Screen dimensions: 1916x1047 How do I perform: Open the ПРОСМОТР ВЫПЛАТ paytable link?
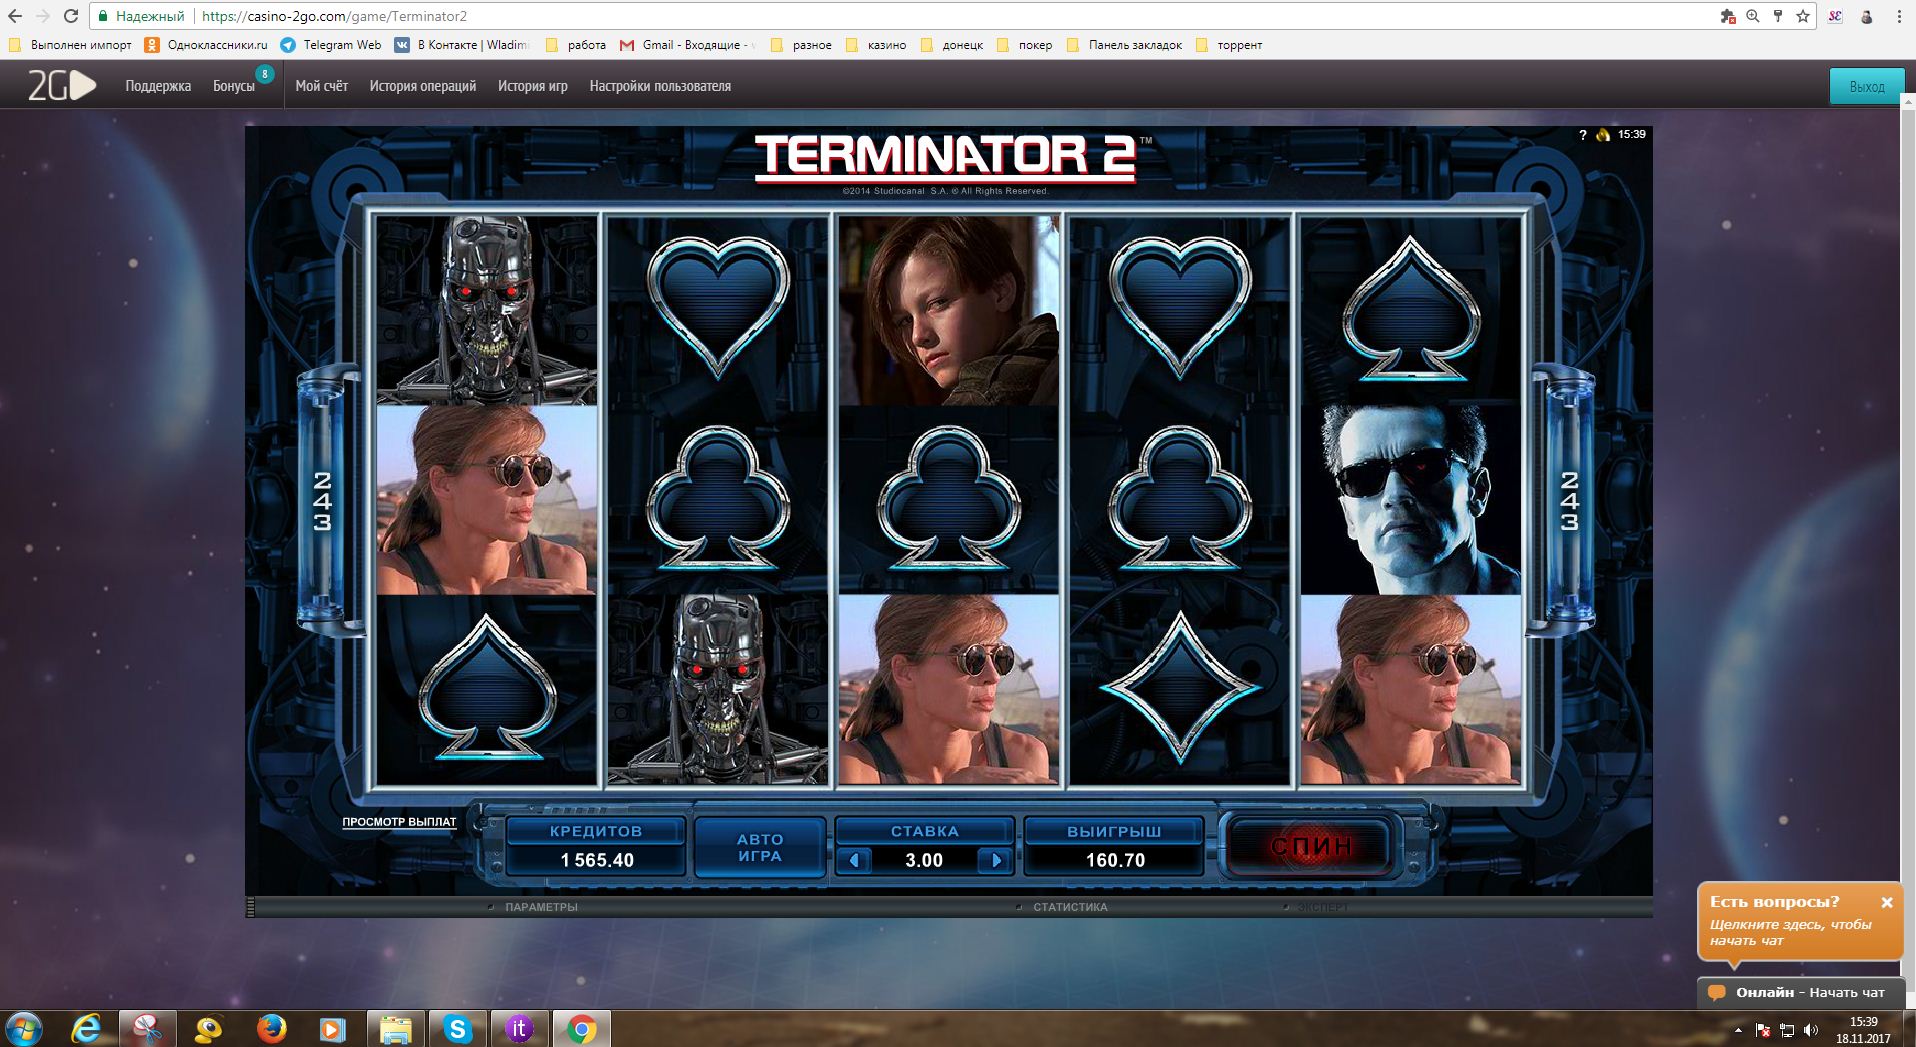coord(399,822)
